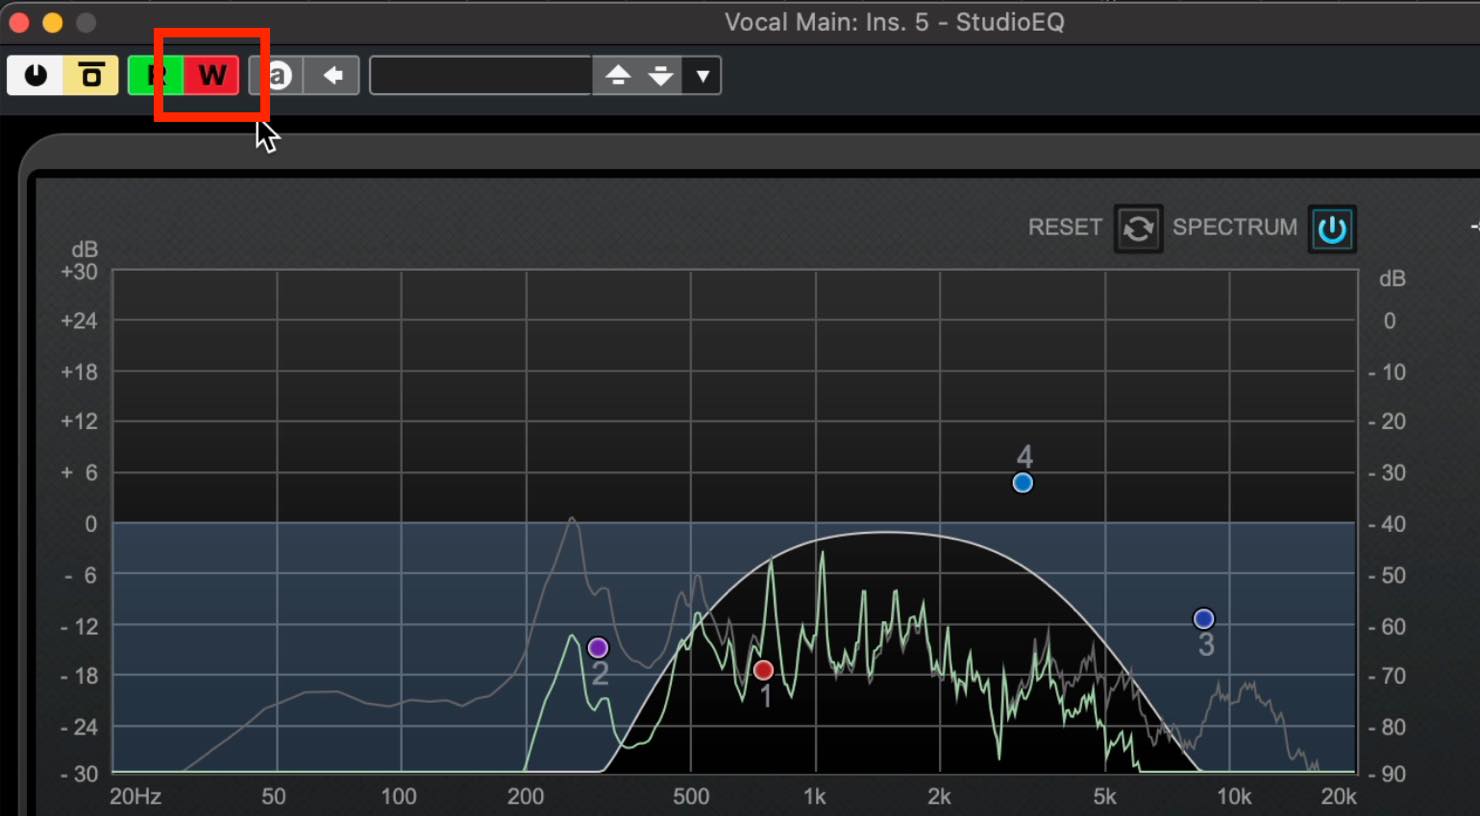Select EQ band 1 red node
This screenshot has width=1480, height=816.
click(763, 670)
